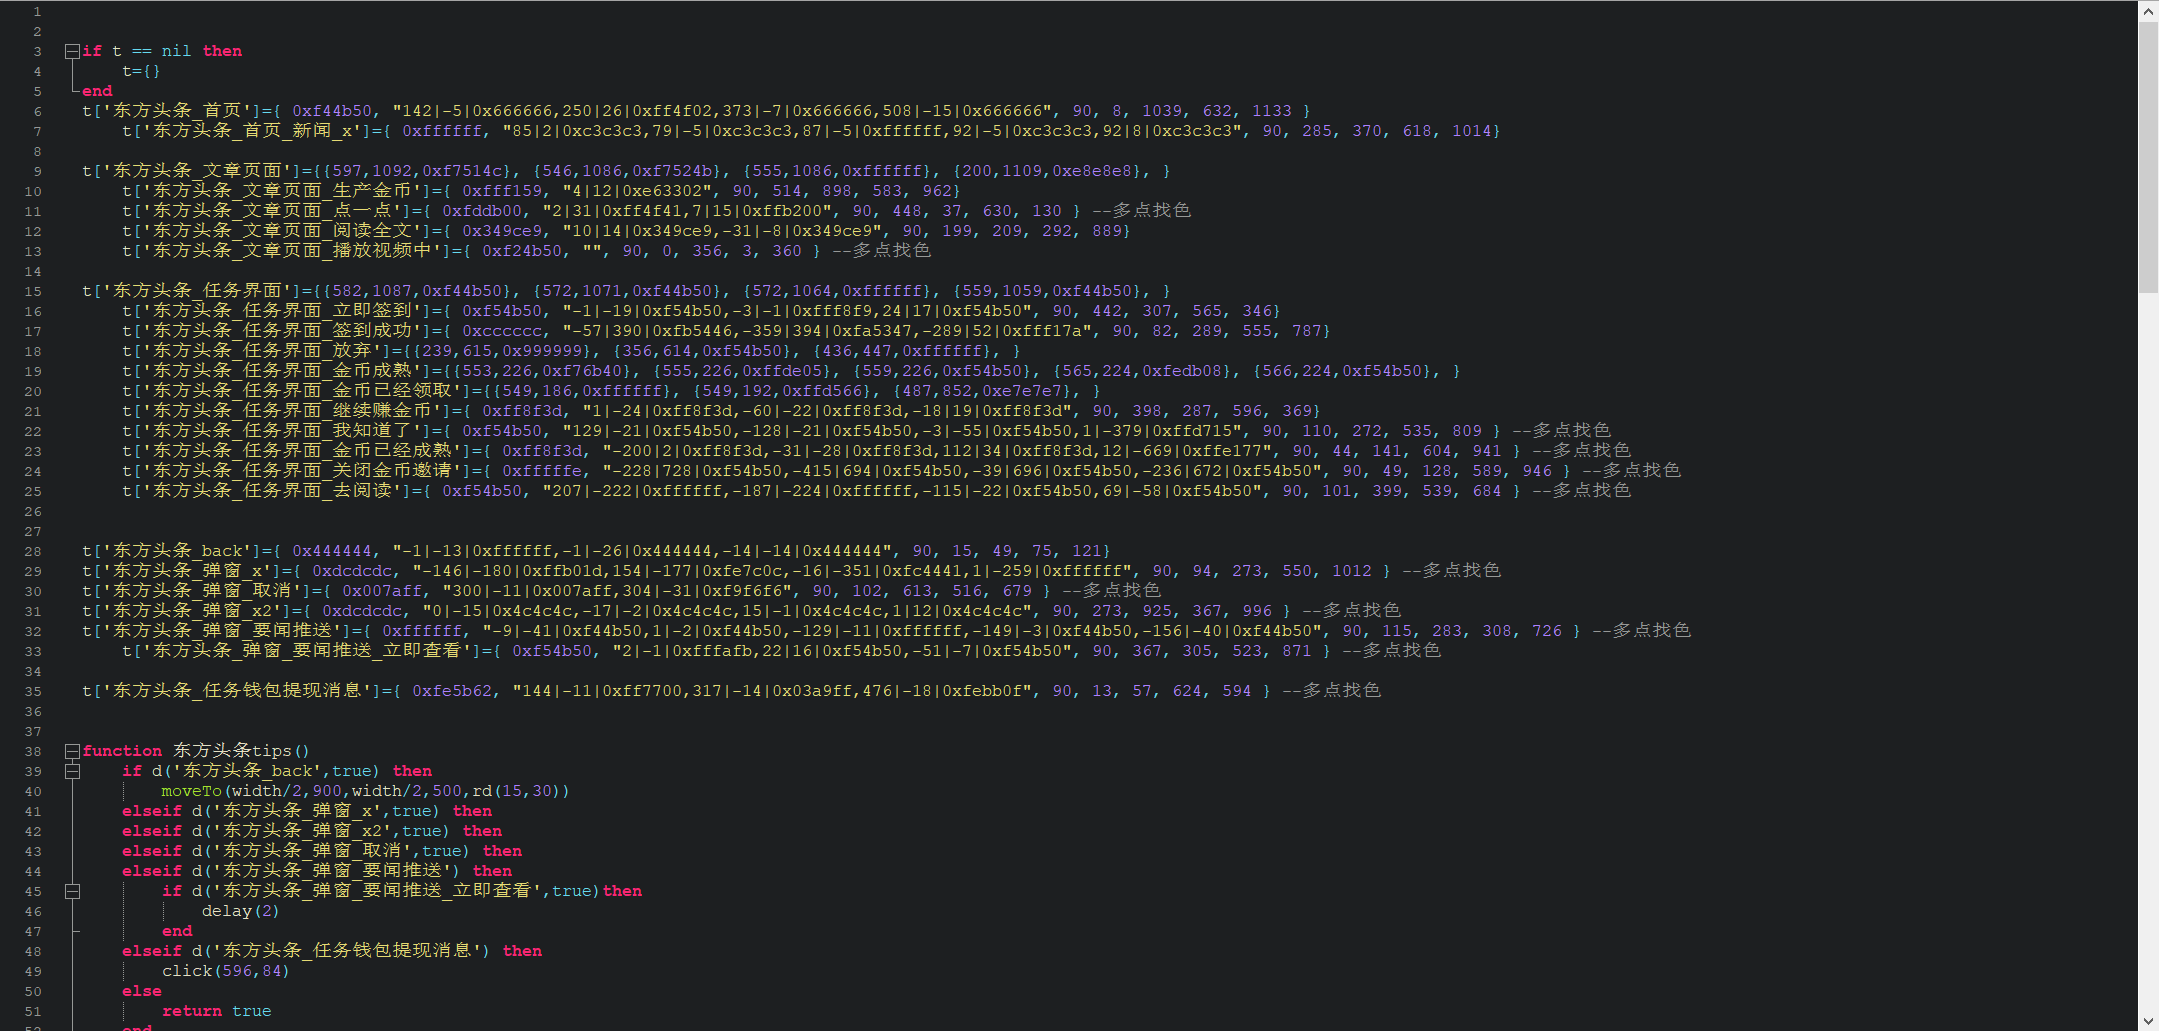Collapse the fold on line 39 if-statement
The width and height of the screenshot is (2159, 1031).
click(x=72, y=771)
